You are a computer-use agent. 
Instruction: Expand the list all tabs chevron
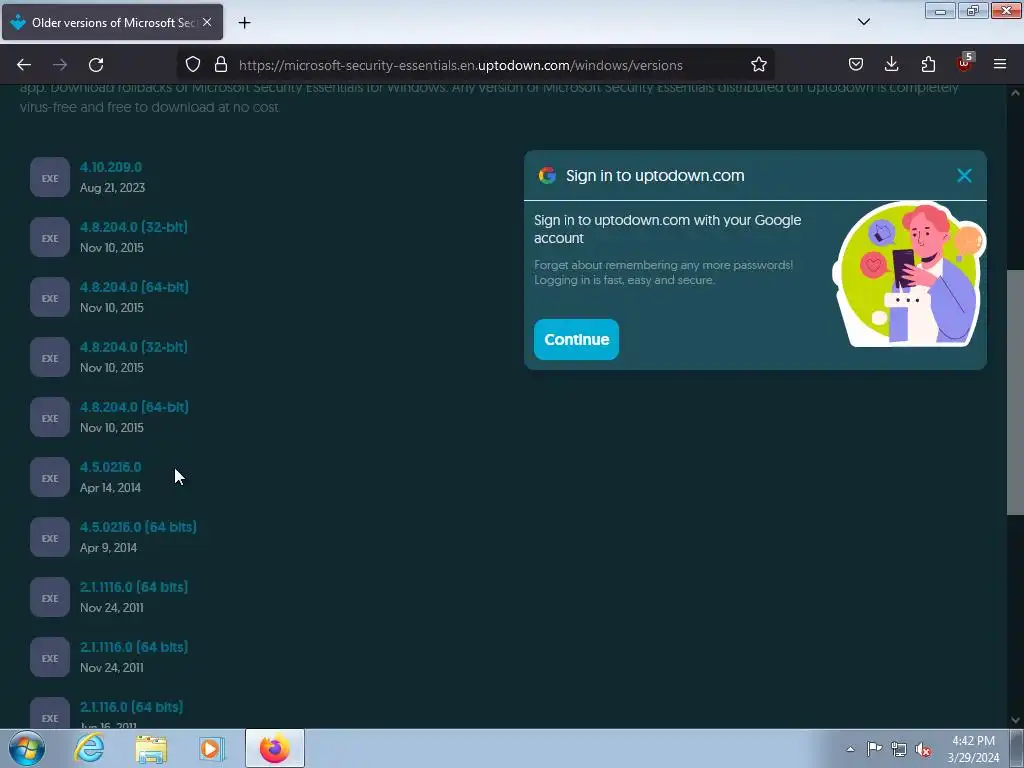click(863, 22)
